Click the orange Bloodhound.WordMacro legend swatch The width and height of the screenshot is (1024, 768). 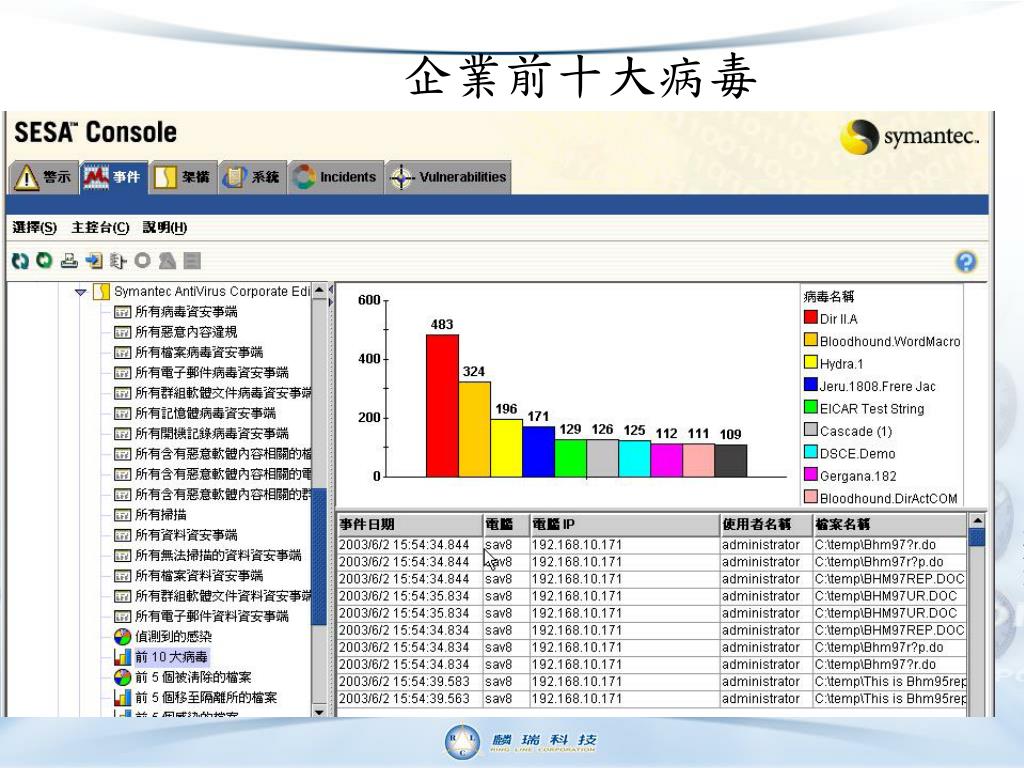(810, 340)
